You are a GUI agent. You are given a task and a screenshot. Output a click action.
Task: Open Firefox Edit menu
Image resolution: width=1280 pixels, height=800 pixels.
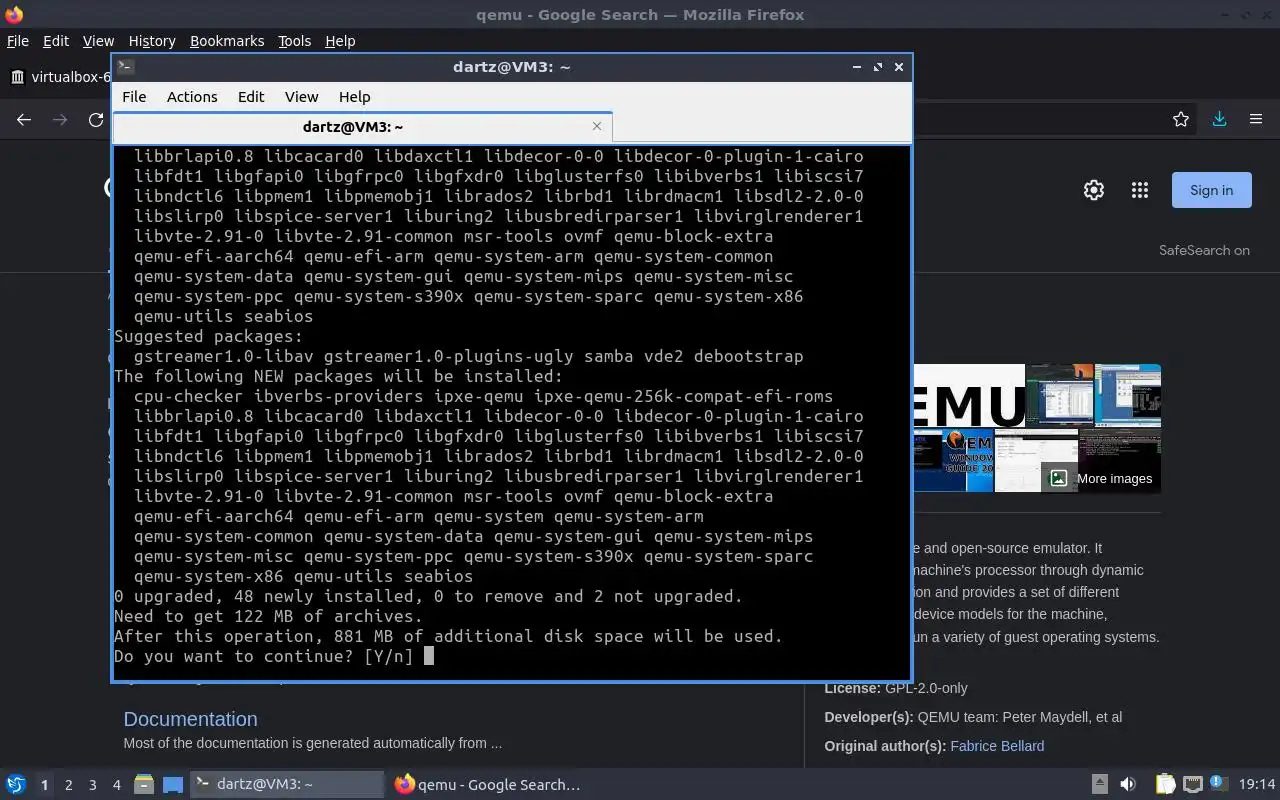[x=56, y=41]
